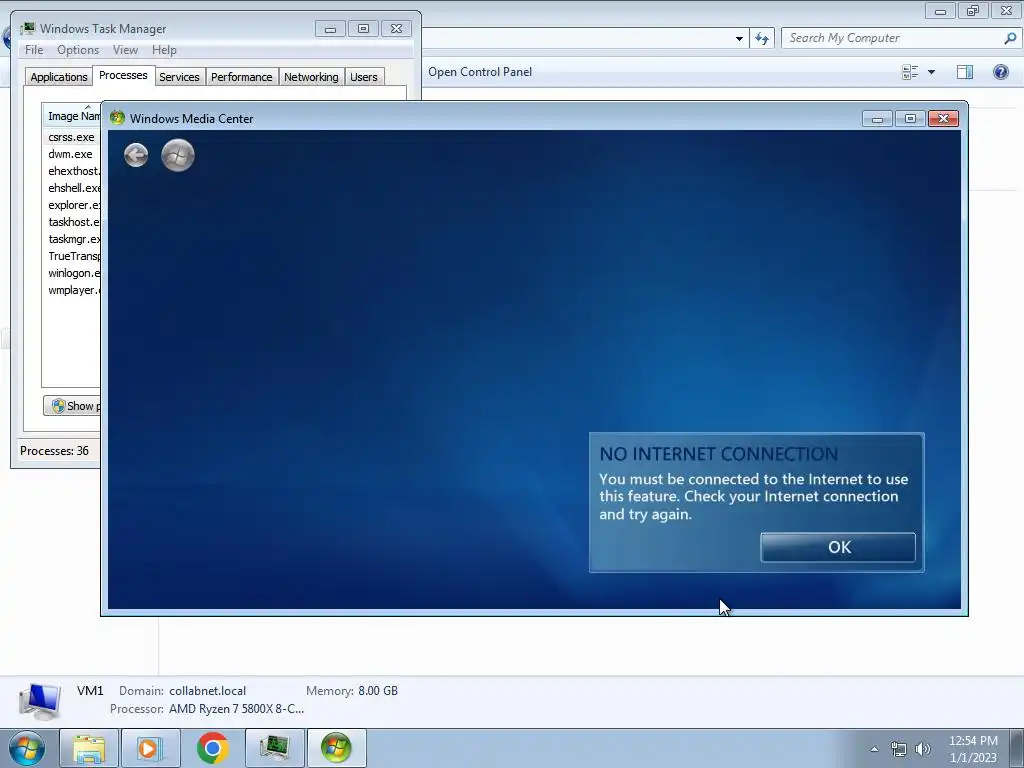Switch to Task Manager taskbar button
Image resolution: width=1024 pixels, height=768 pixels.
[274, 748]
